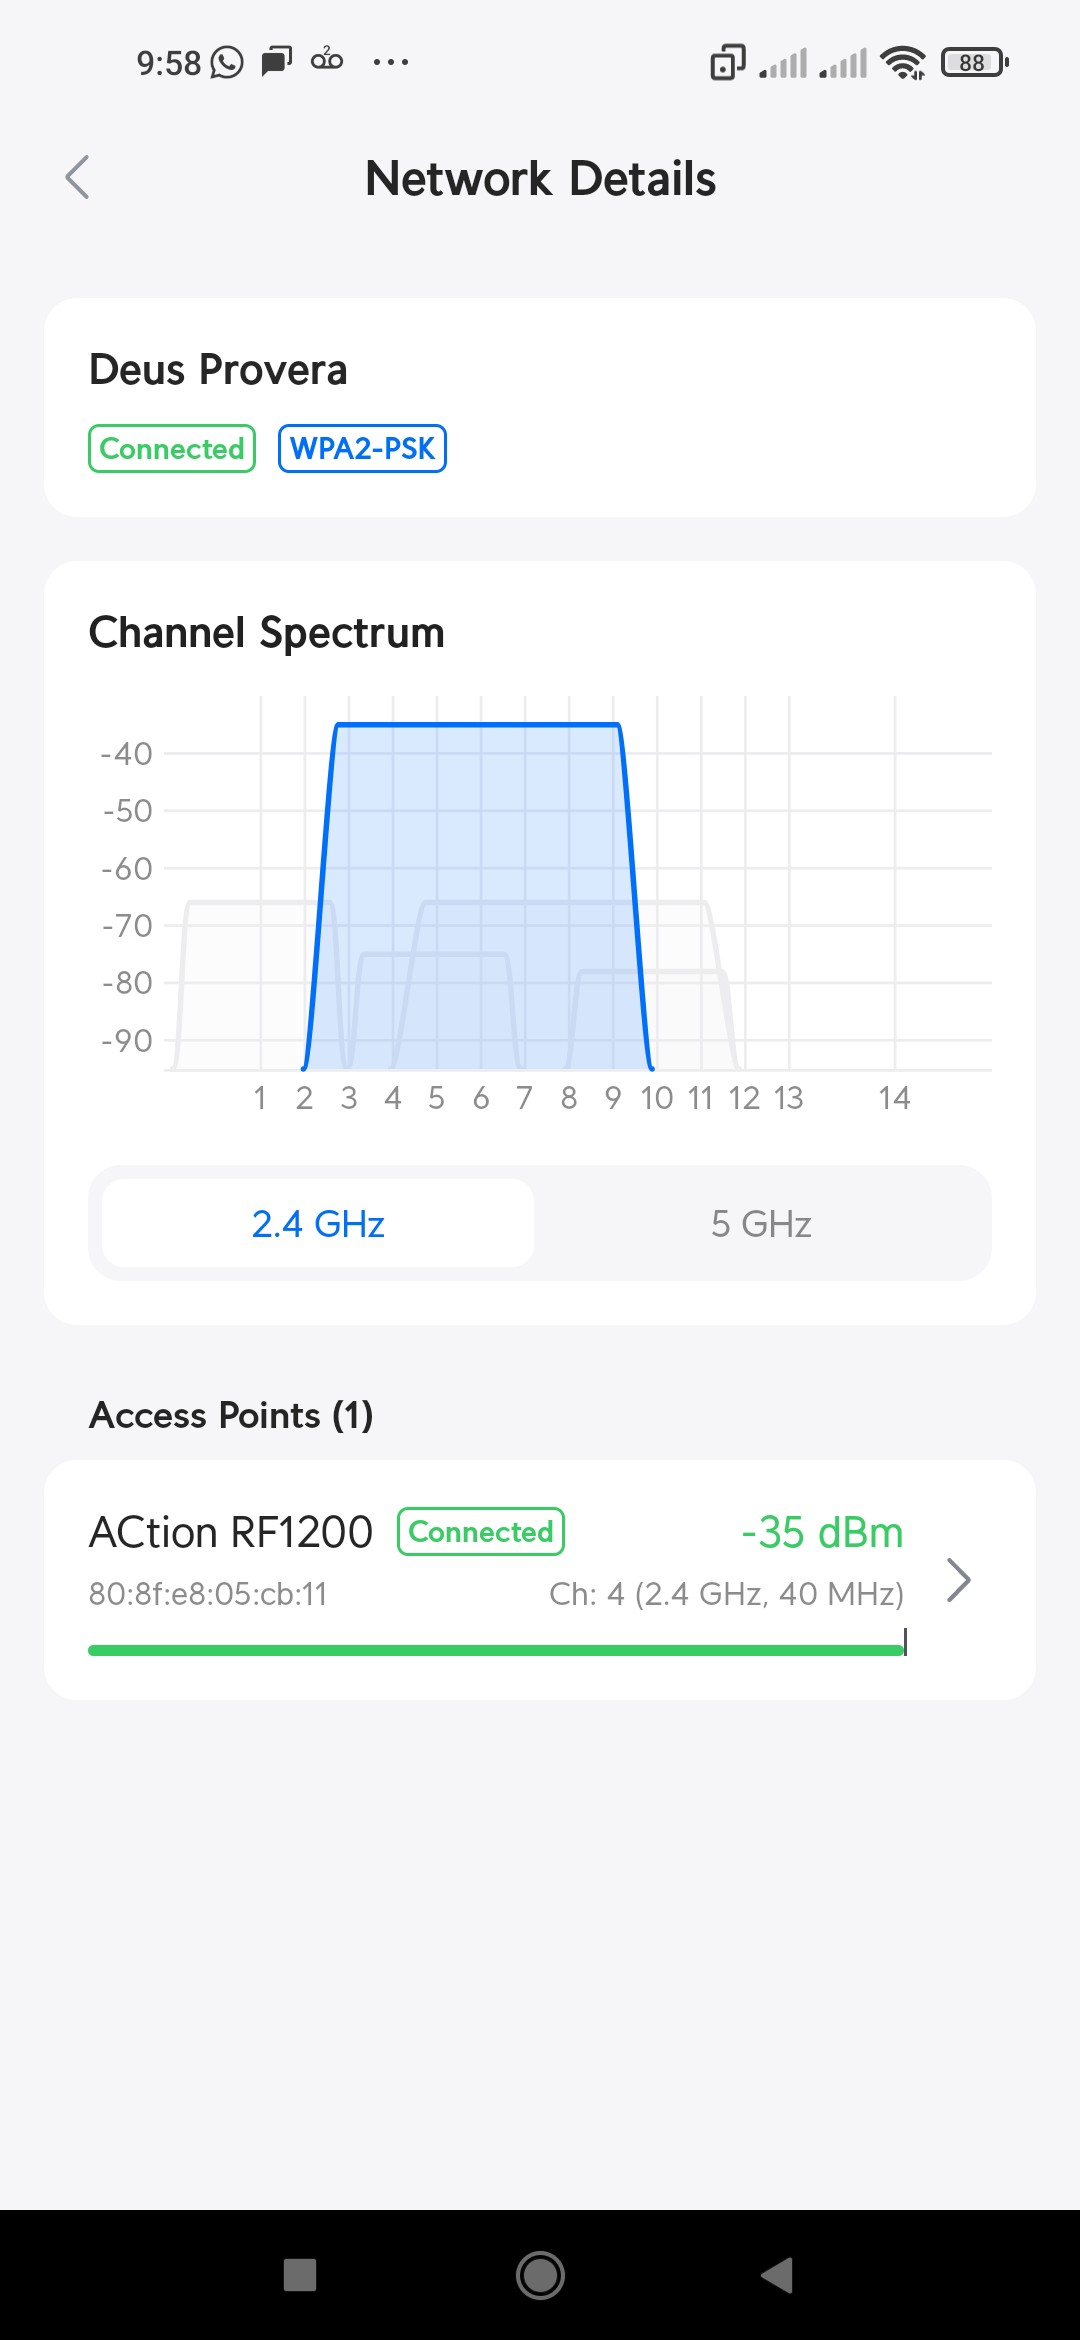Screen dimensions: 1080x2340
Task: Switch spectrum to 5 GHz band
Action: 761,1224
